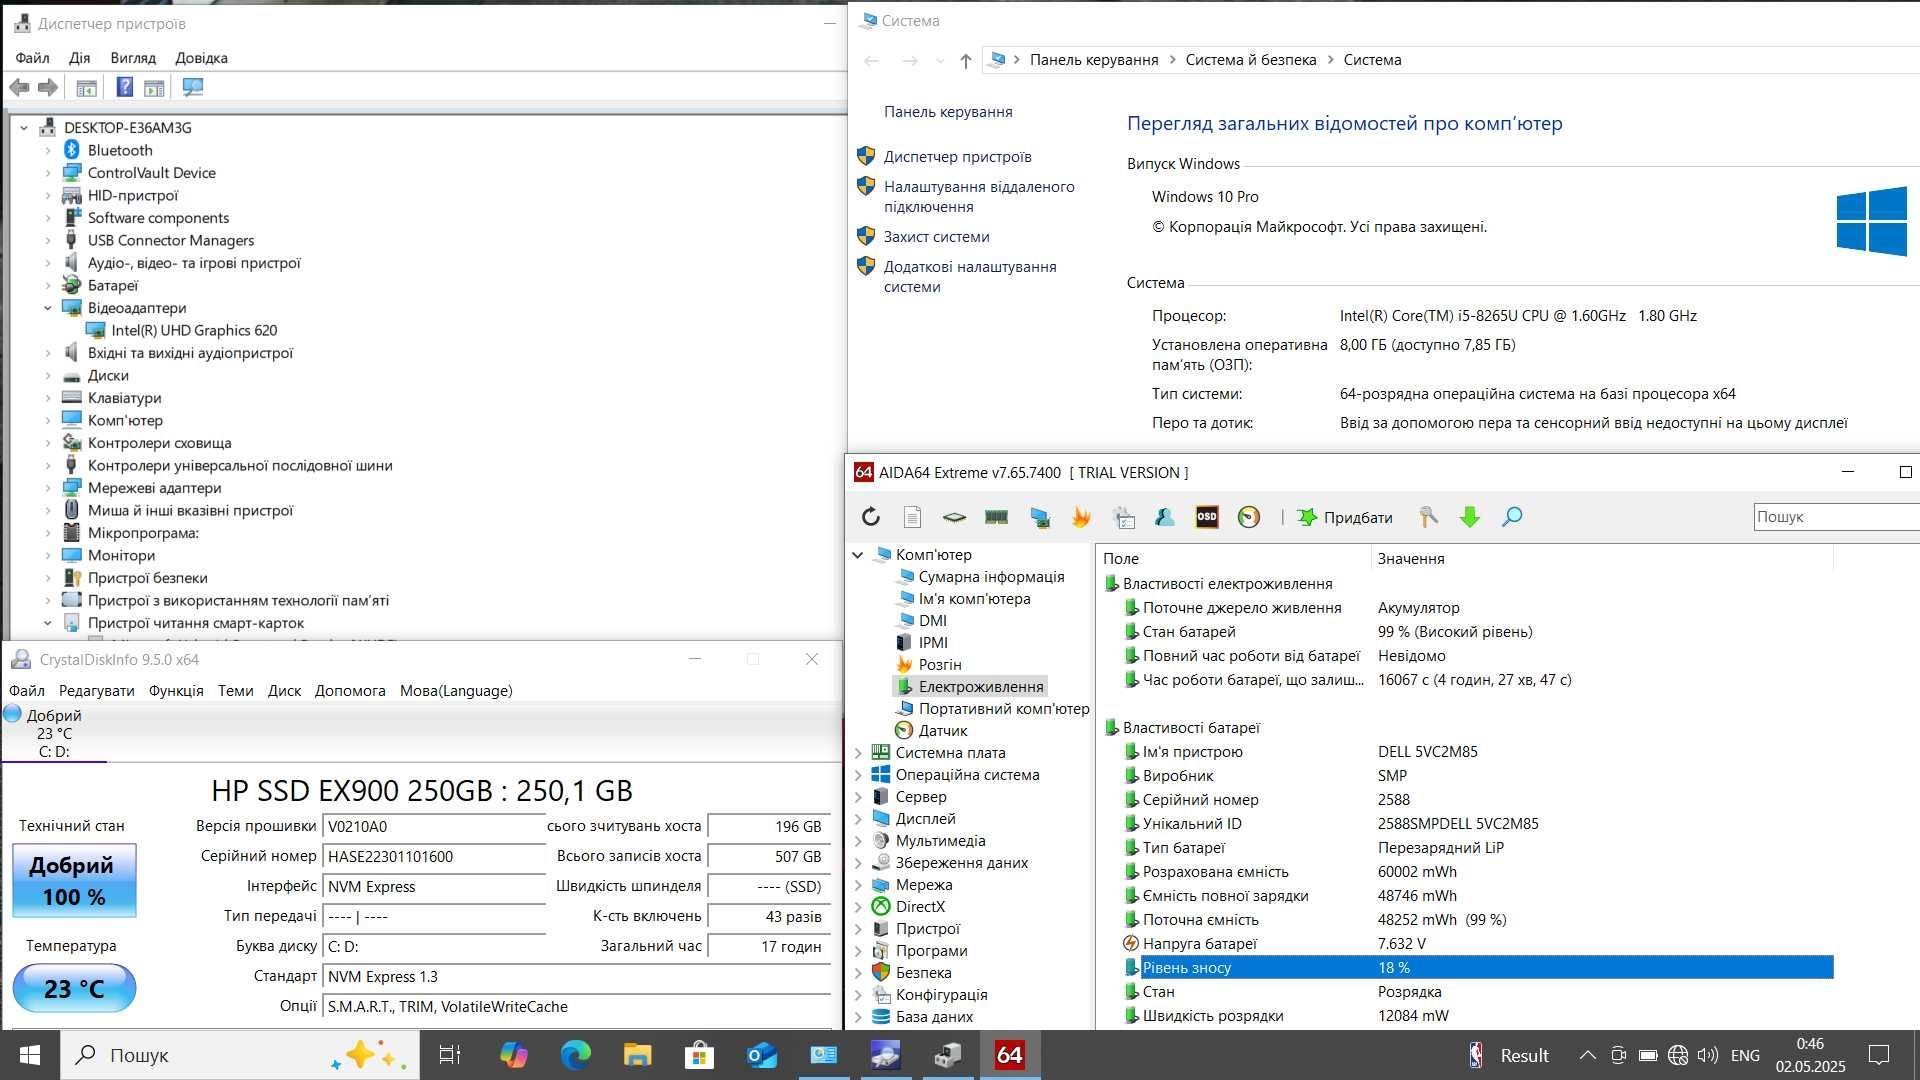Click the AIDA64 refresh icon
This screenshot has height=1080, width=1920.
pyautogui.click(x=871, y=517)
